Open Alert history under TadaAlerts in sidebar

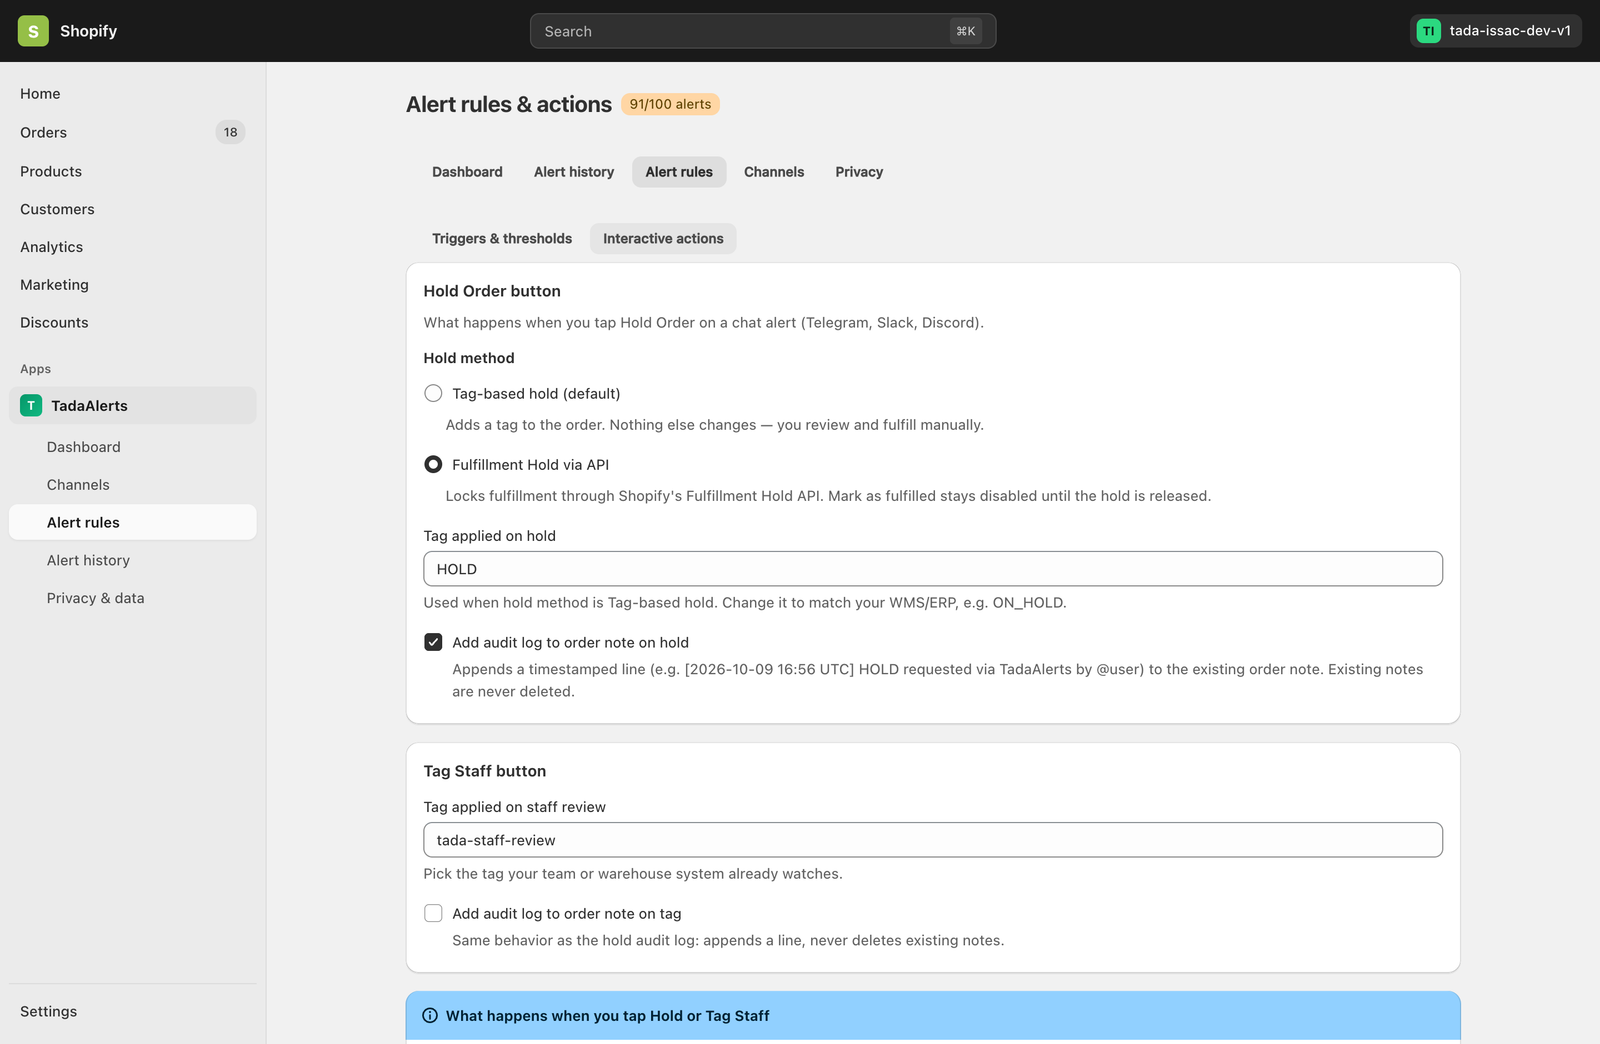pos(133,561)
